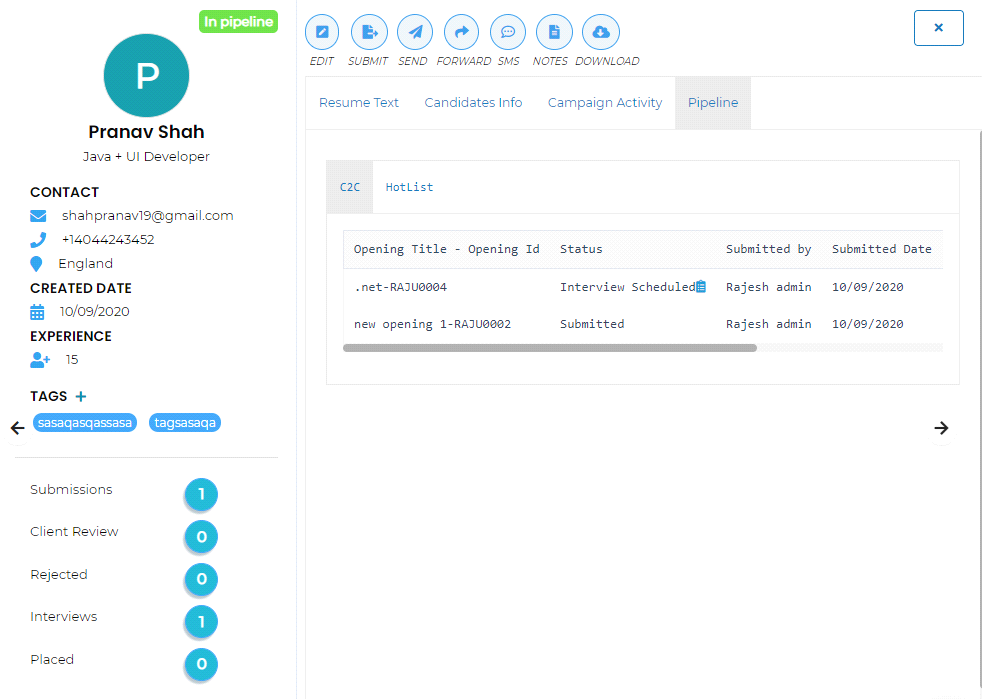Click the Rejected count badge
Screen dimensions: 982x699
point(201,579)
